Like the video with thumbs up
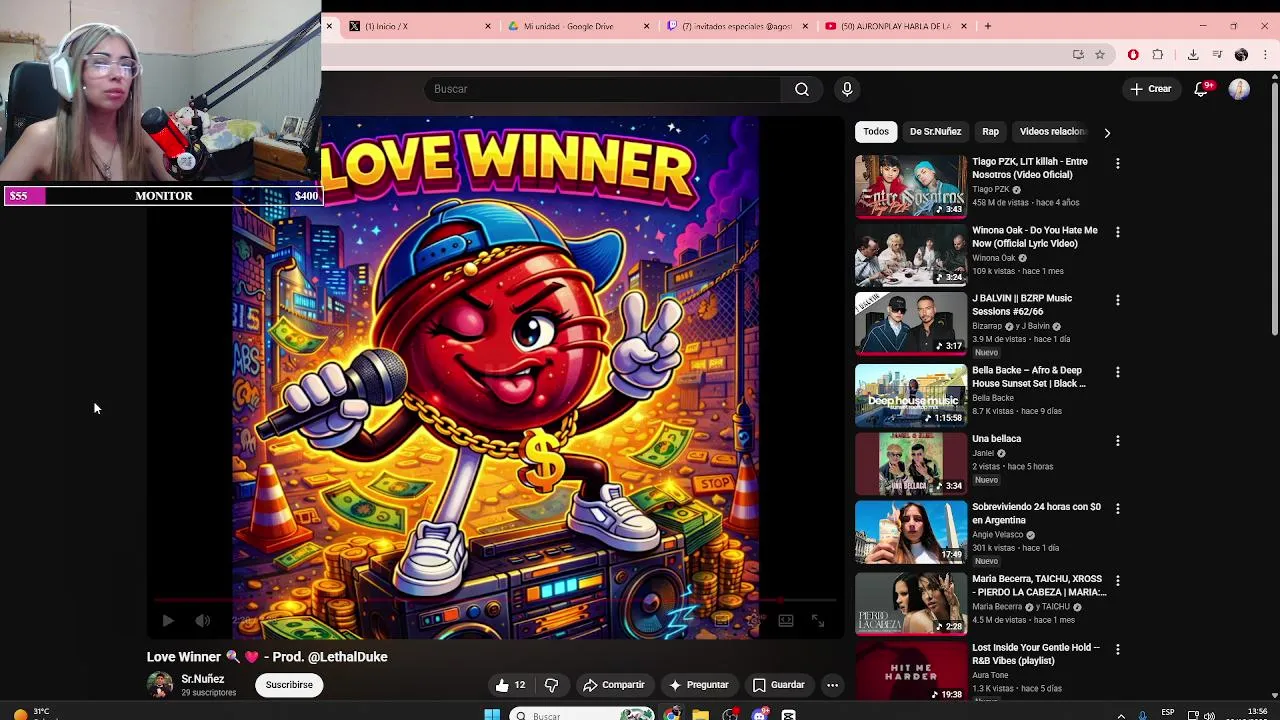 [x=511, y=685]
